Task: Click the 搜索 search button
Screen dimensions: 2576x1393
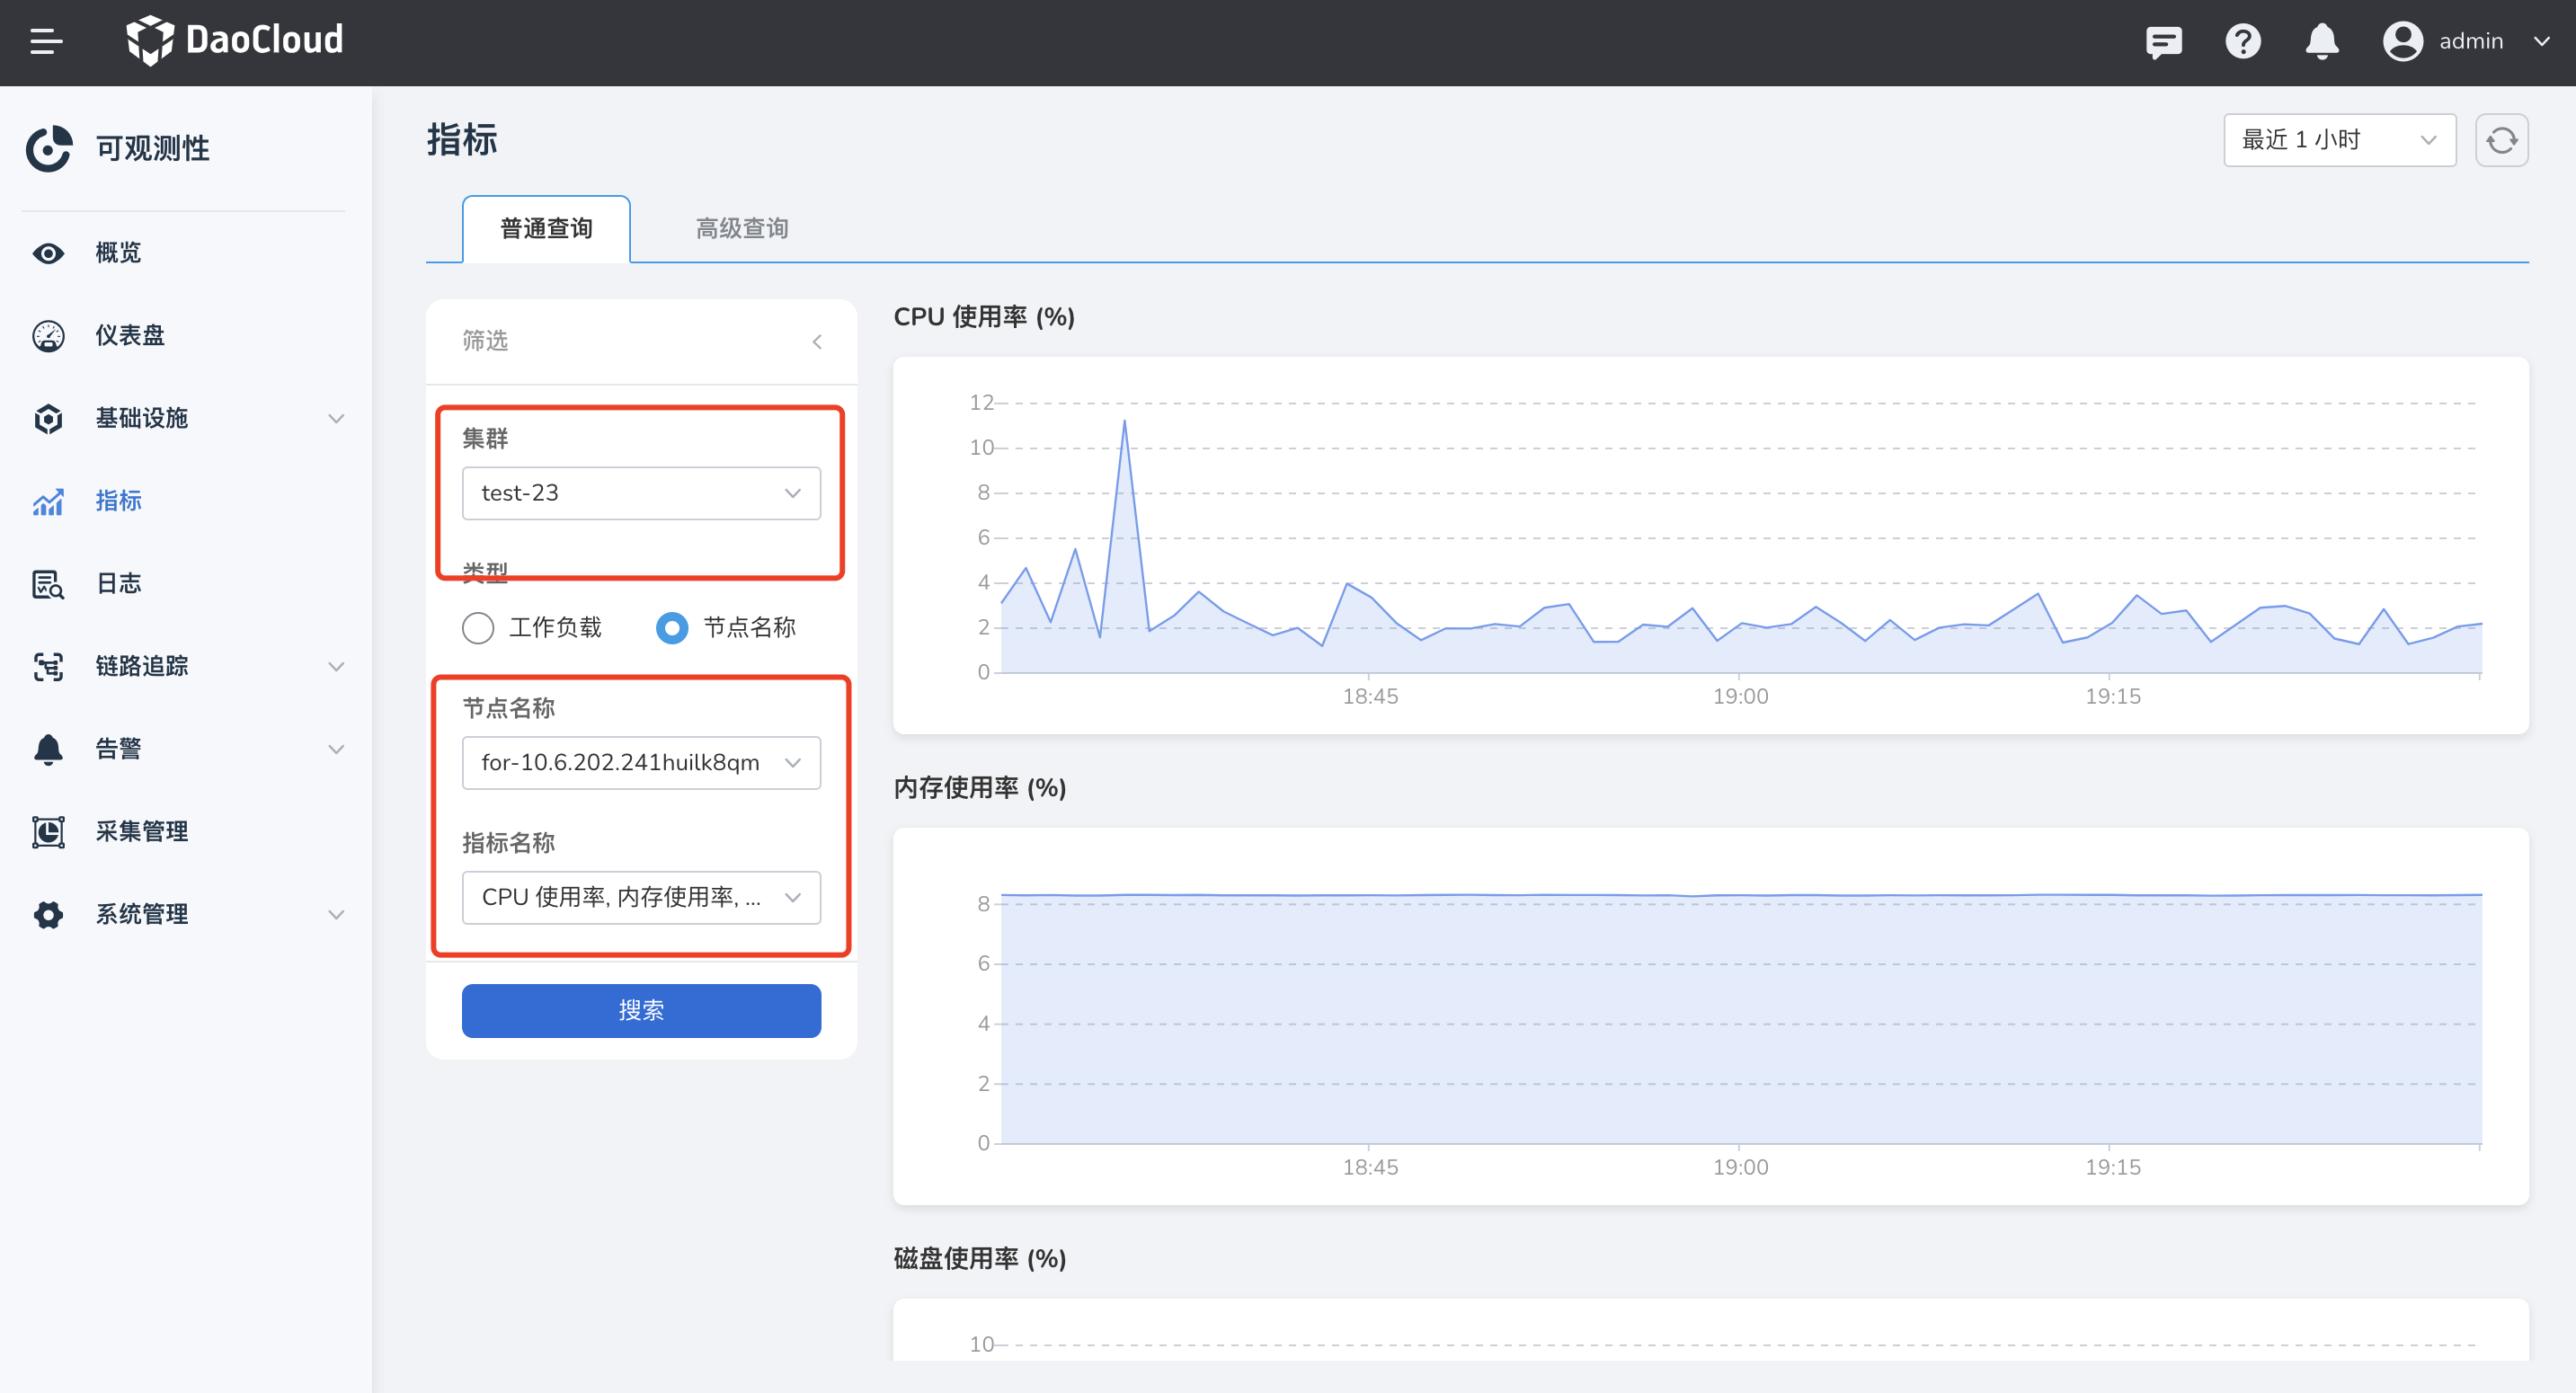Action: click(641, 1010)
